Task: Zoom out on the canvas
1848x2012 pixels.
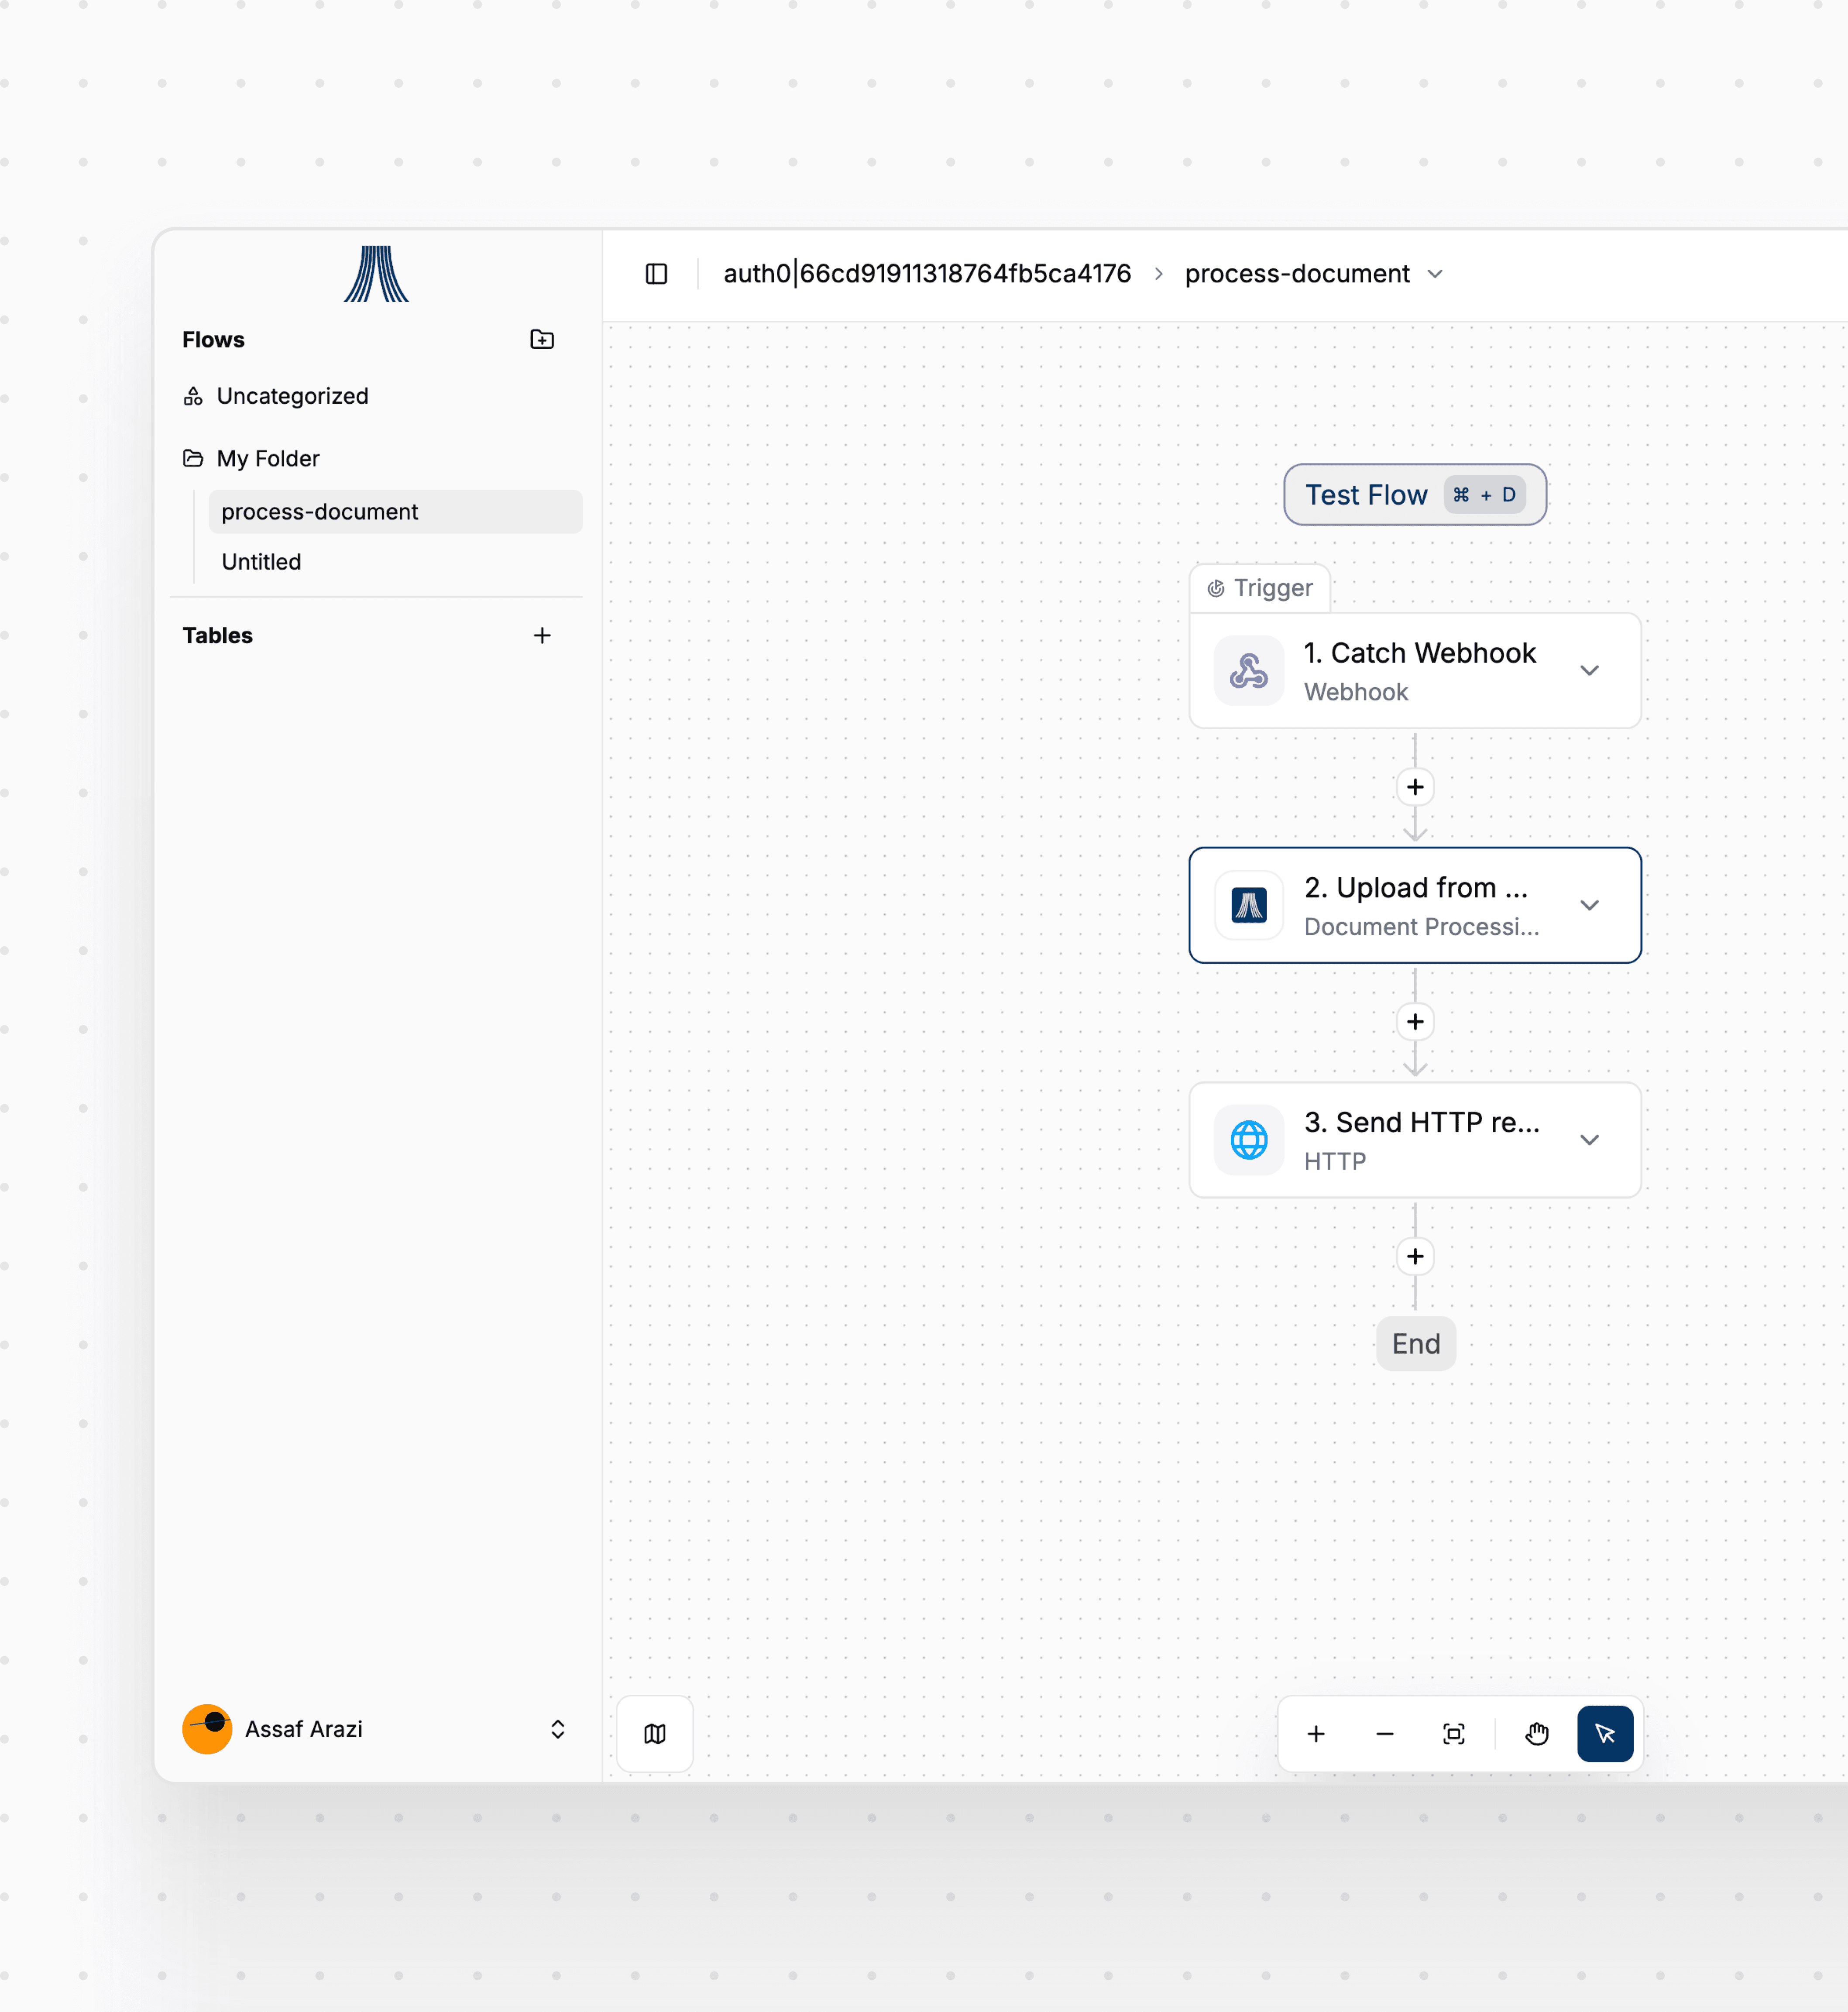Action: 1385,1734
